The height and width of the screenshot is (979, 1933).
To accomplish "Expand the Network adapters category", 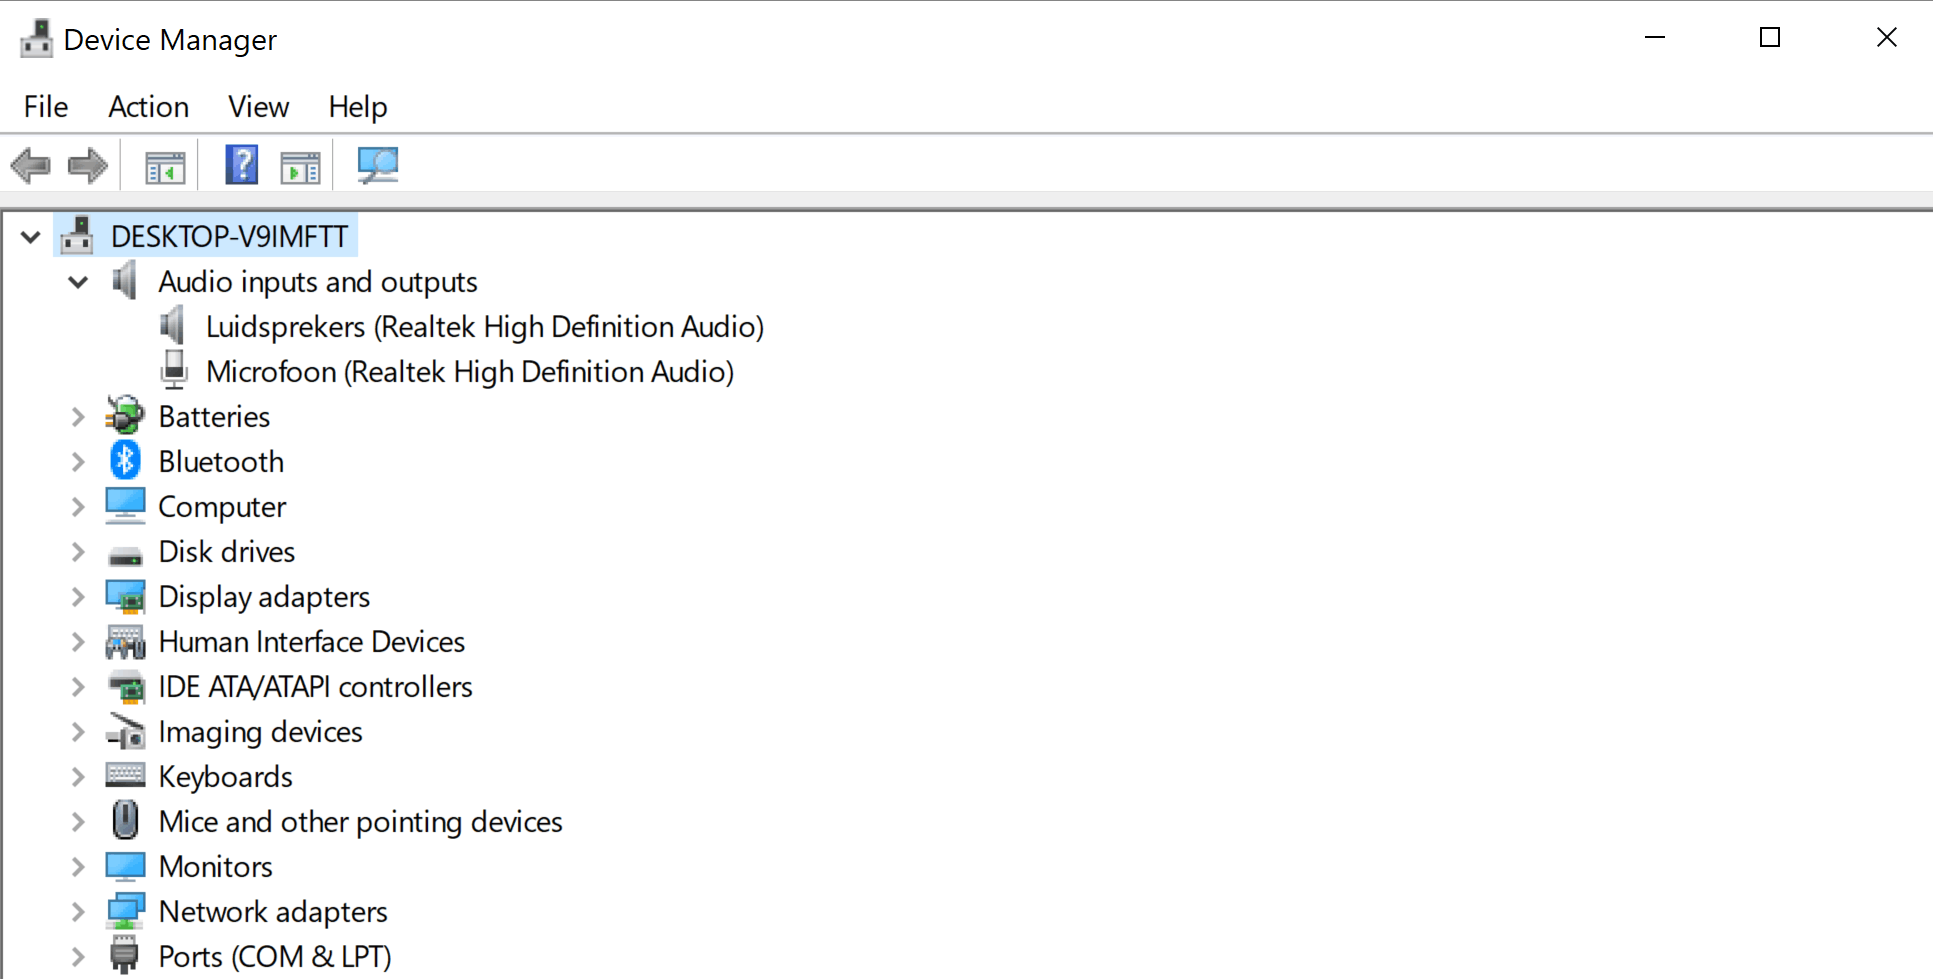I will click(x=78, y=912).
